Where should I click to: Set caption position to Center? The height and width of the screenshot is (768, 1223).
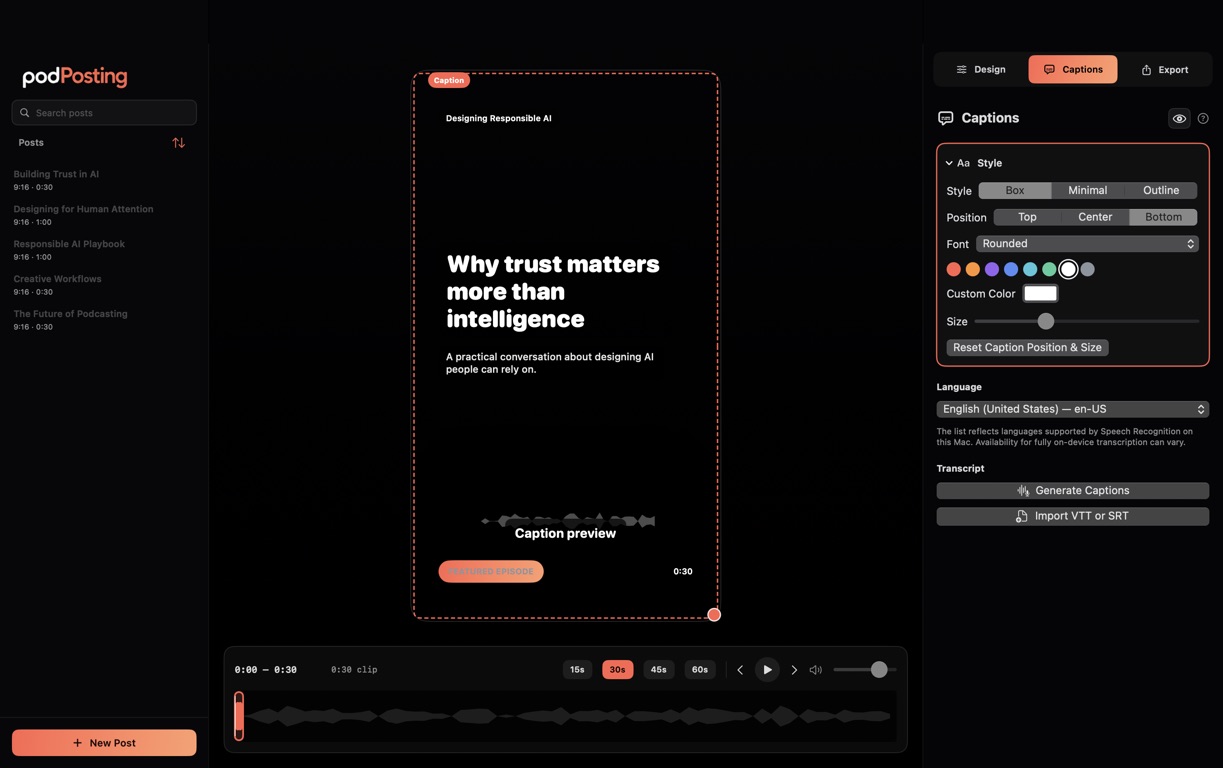(x=1095, y=217)
